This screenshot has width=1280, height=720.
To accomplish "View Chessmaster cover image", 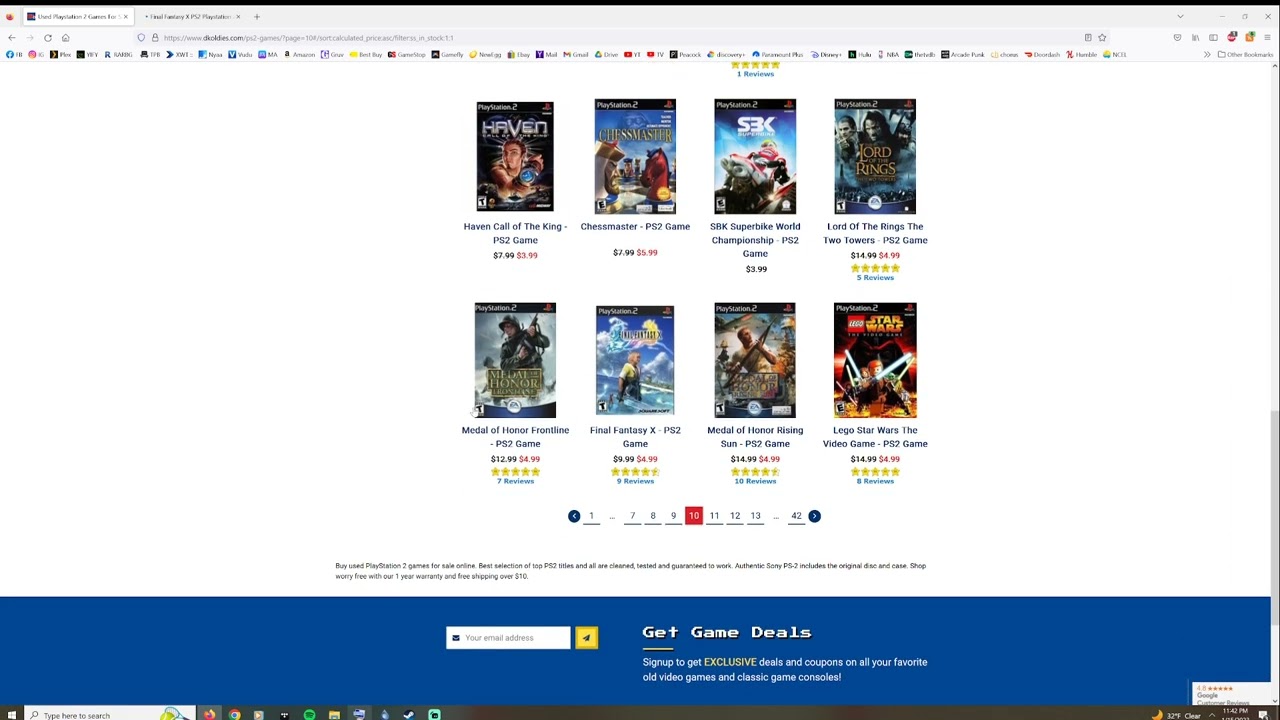I will (635, 156).
